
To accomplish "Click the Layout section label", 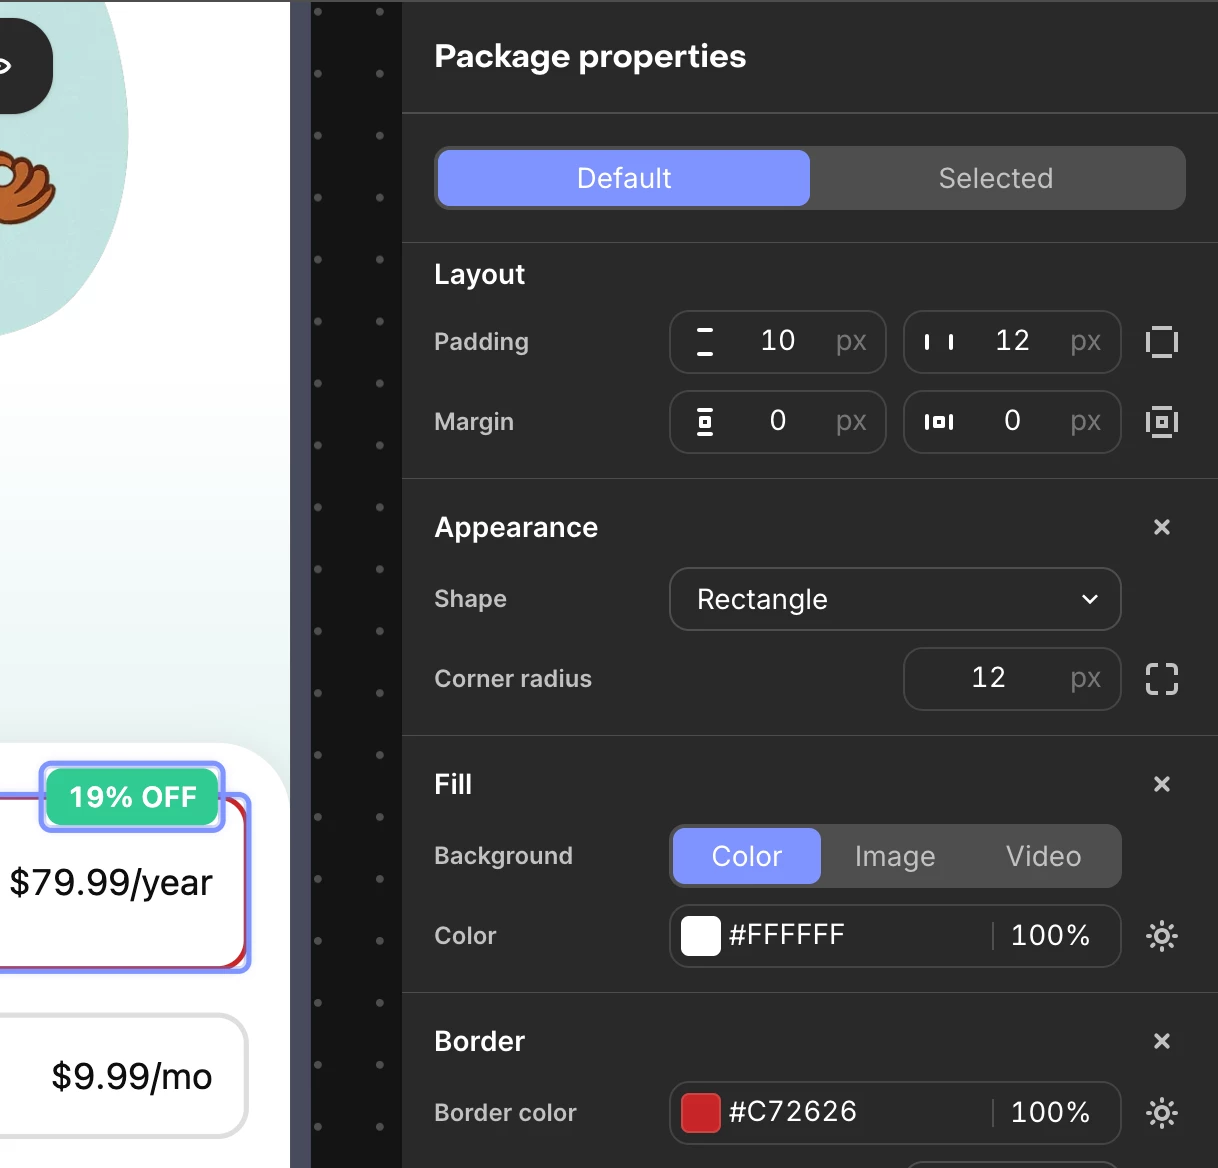I will point(479,274).
